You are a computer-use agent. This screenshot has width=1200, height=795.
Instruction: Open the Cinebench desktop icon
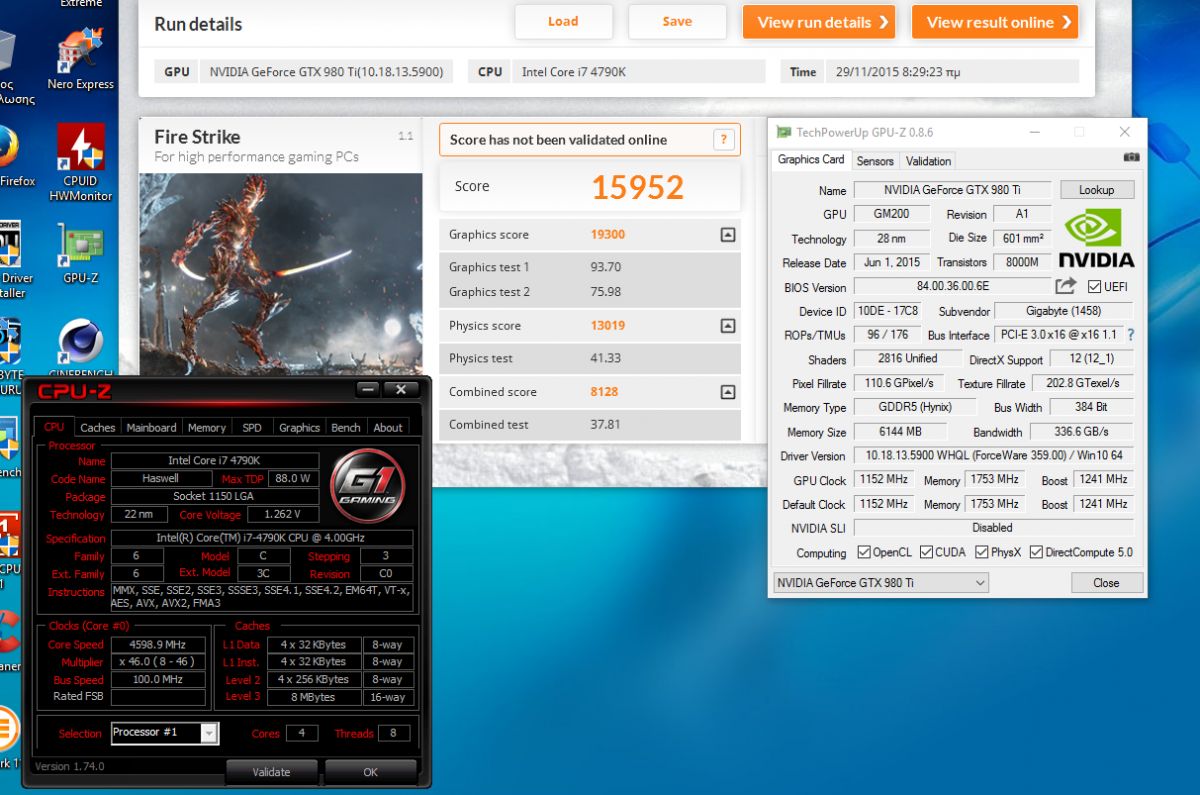click(80, 345)
